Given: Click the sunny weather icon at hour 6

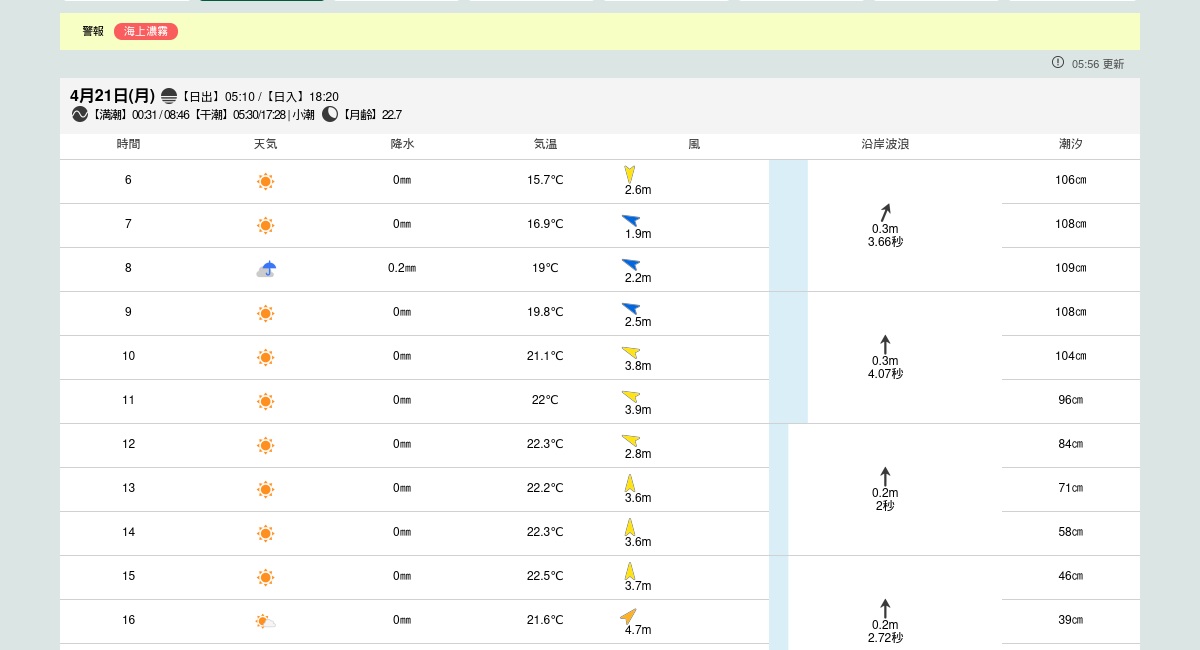Looking at the screenshot, I should tap(265, 182).
